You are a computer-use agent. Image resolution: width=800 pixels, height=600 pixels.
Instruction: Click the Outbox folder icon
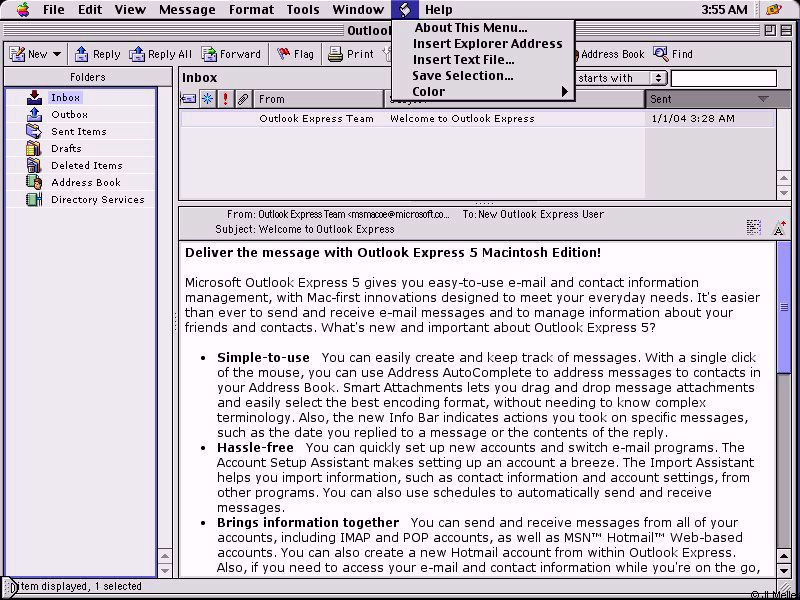[x=34, y=114]
